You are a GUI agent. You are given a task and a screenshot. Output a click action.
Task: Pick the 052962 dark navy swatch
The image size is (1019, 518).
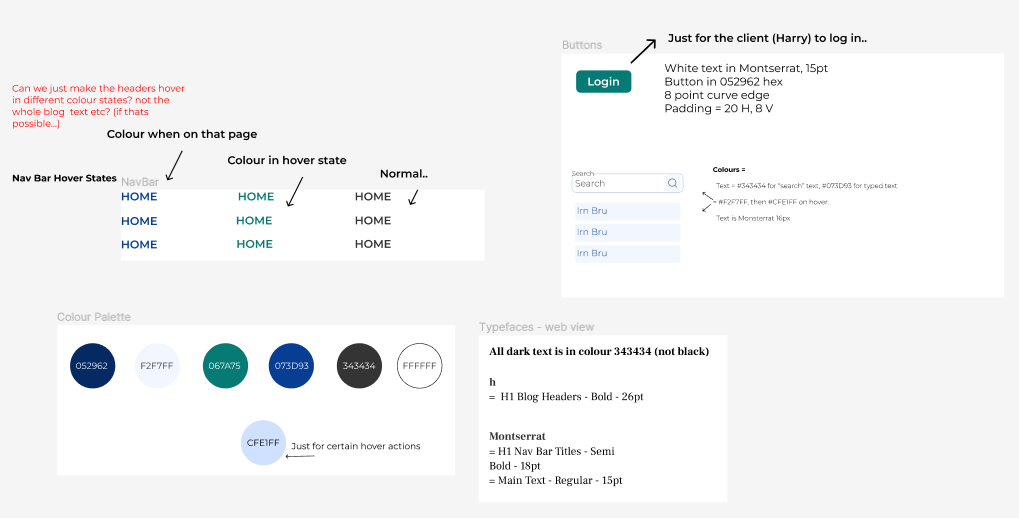pyautogui.click(x=92, y=366)
